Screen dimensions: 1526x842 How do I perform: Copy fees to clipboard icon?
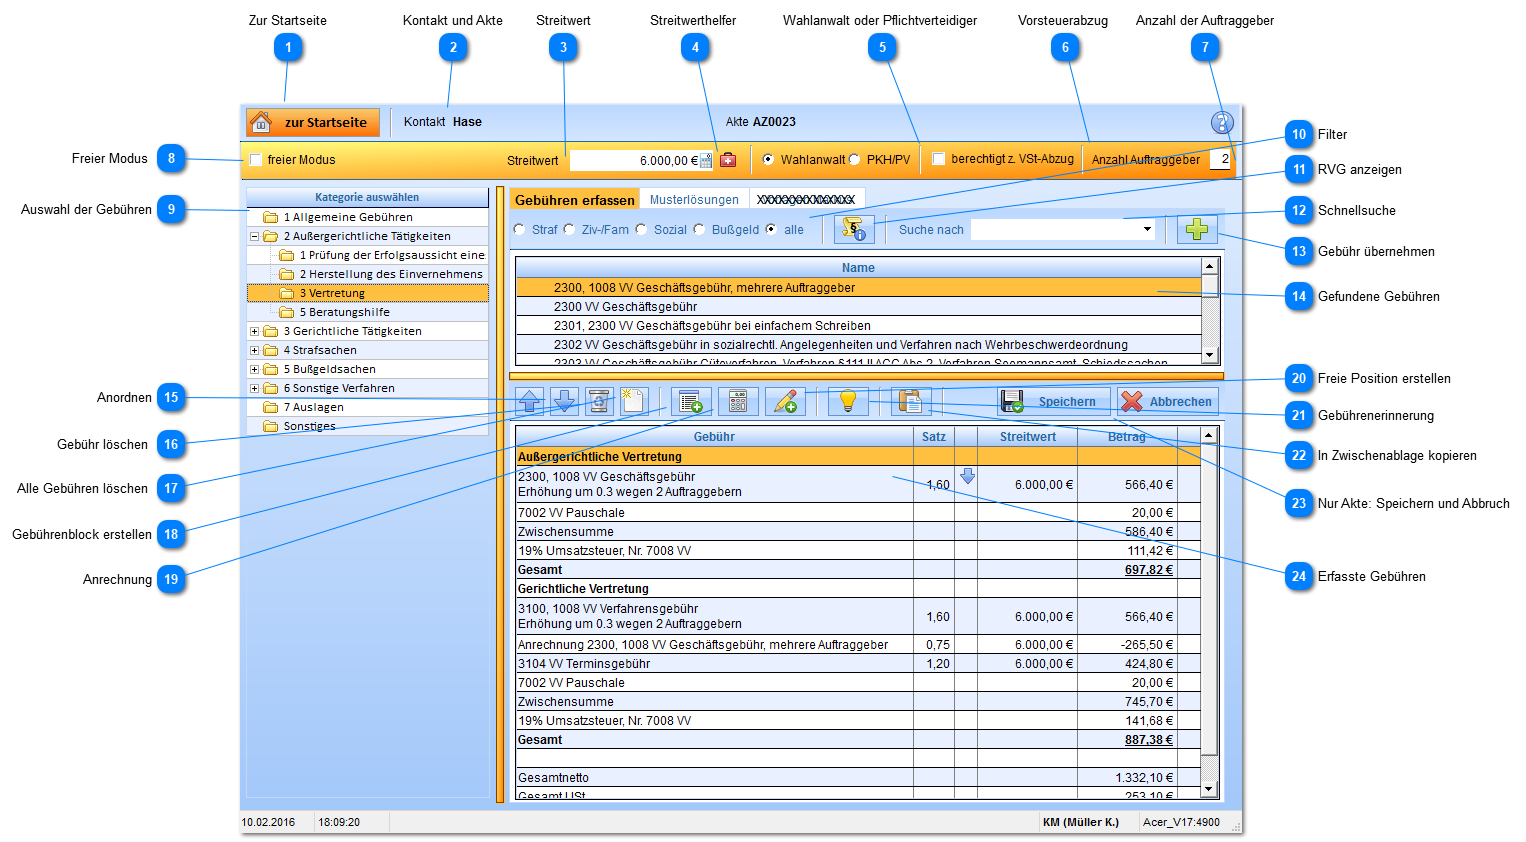911,401
